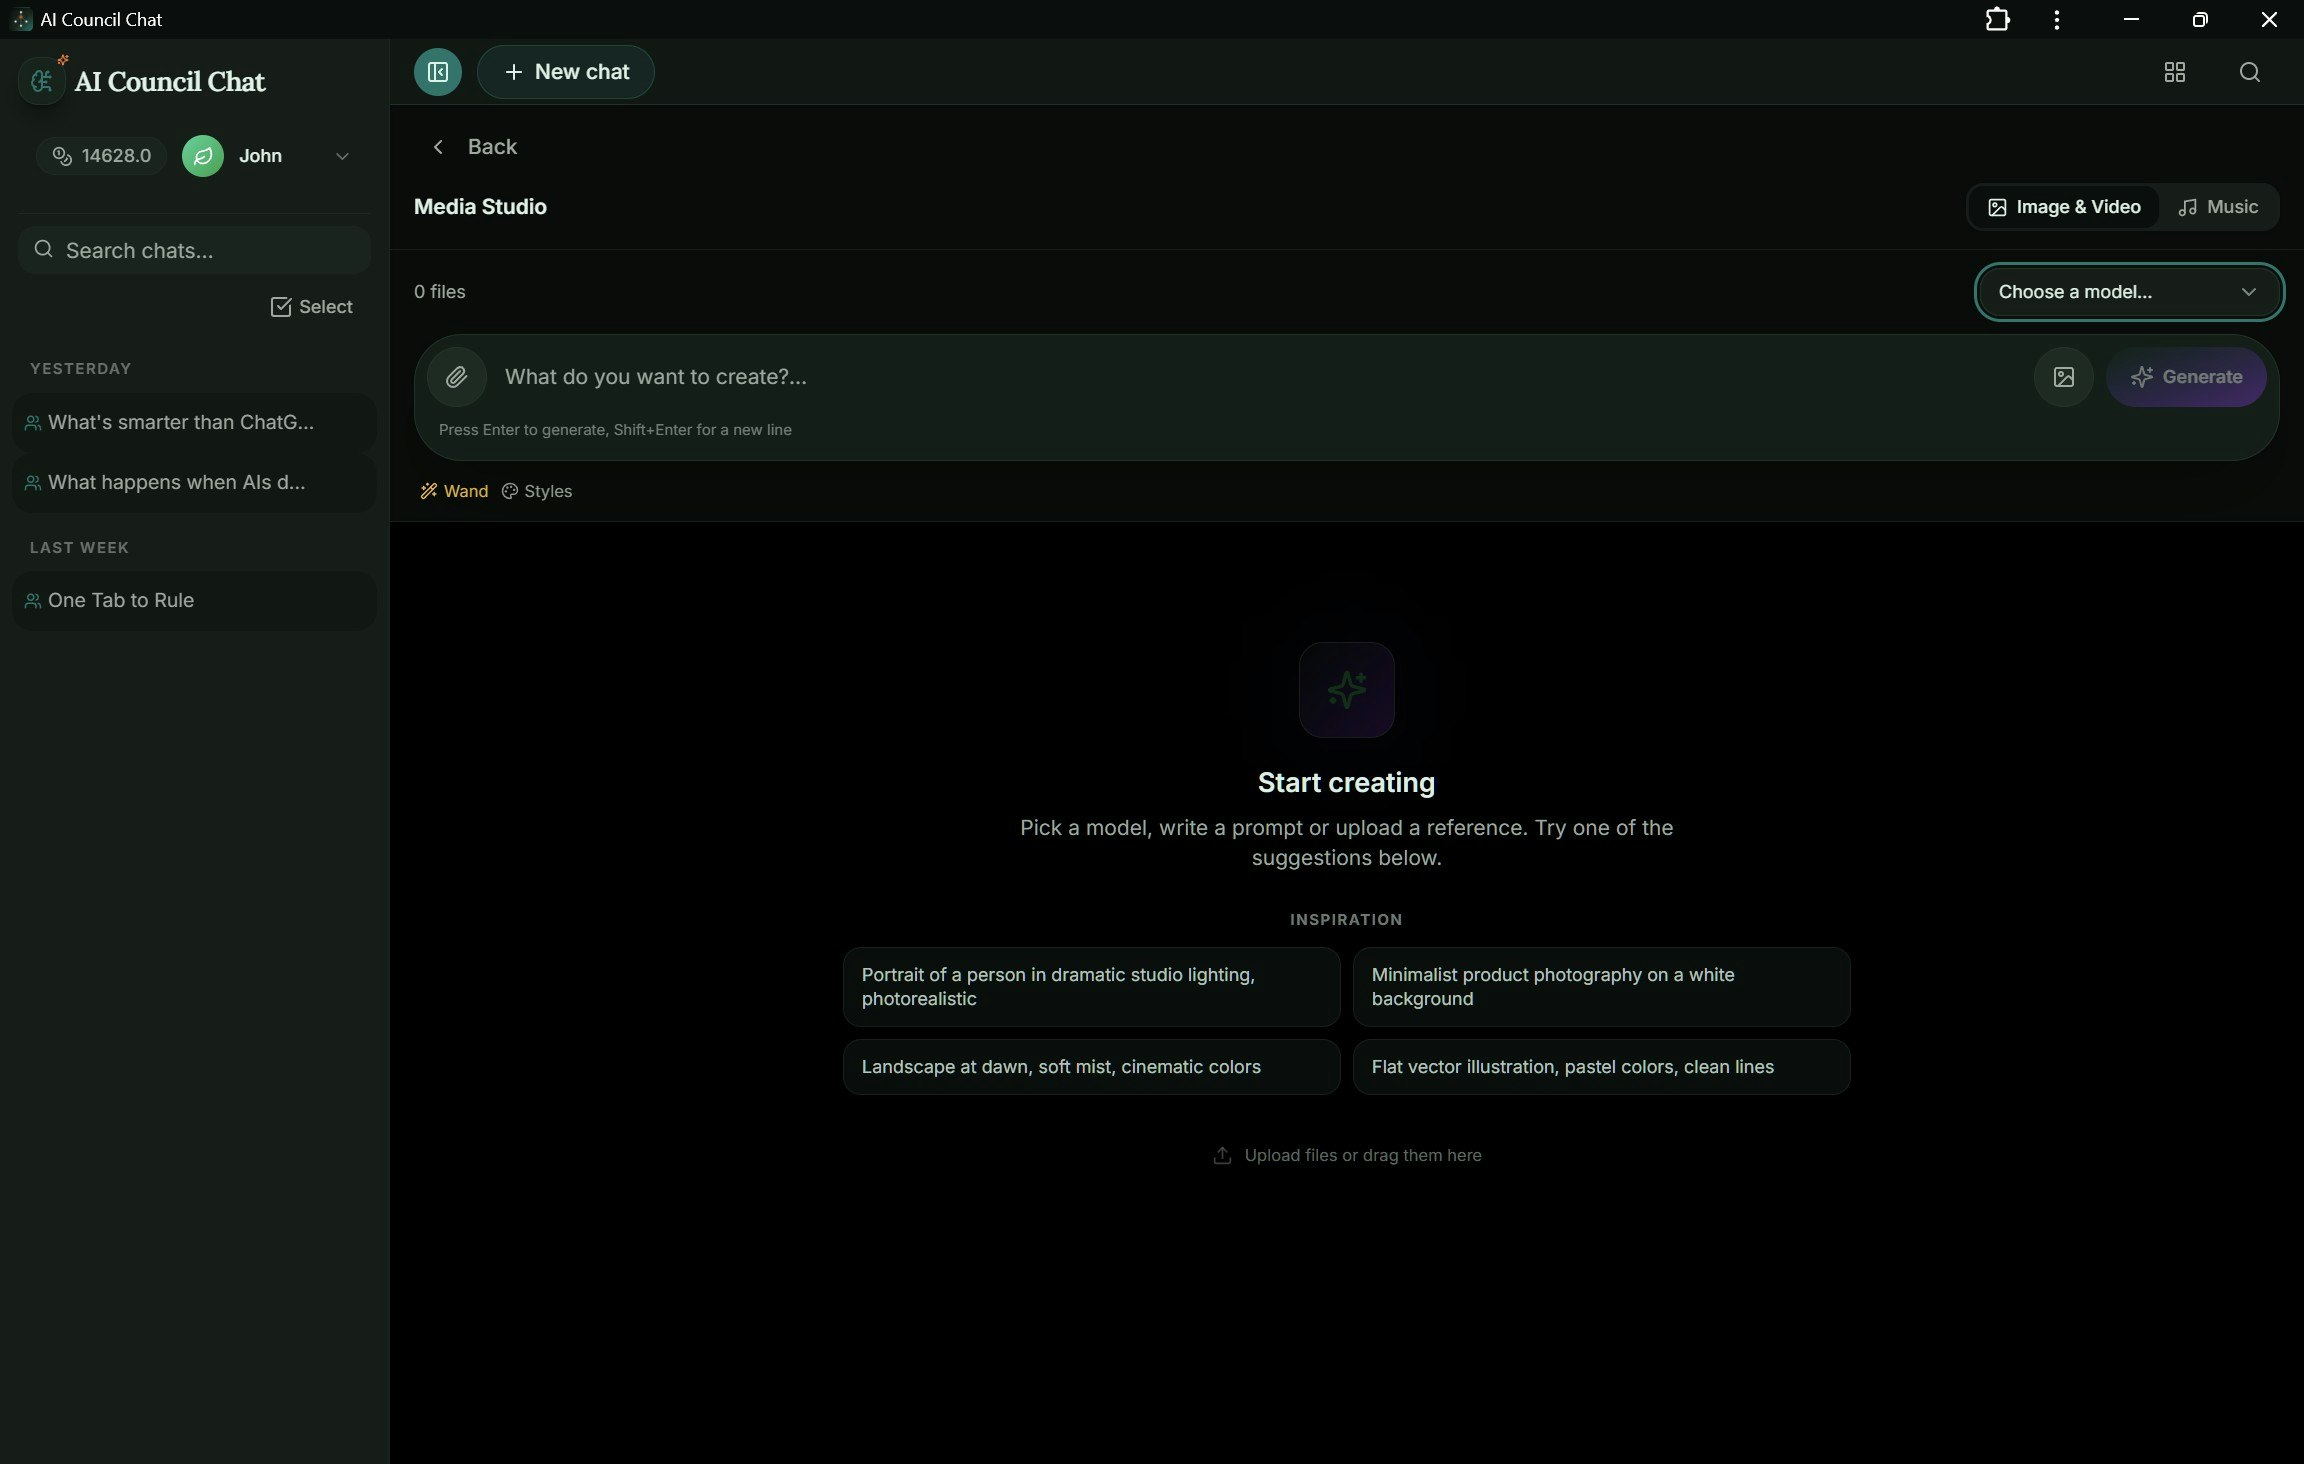This screenshot has width=2304, height=1464.
Task: Focus the Search chats field
Action: 194,250
